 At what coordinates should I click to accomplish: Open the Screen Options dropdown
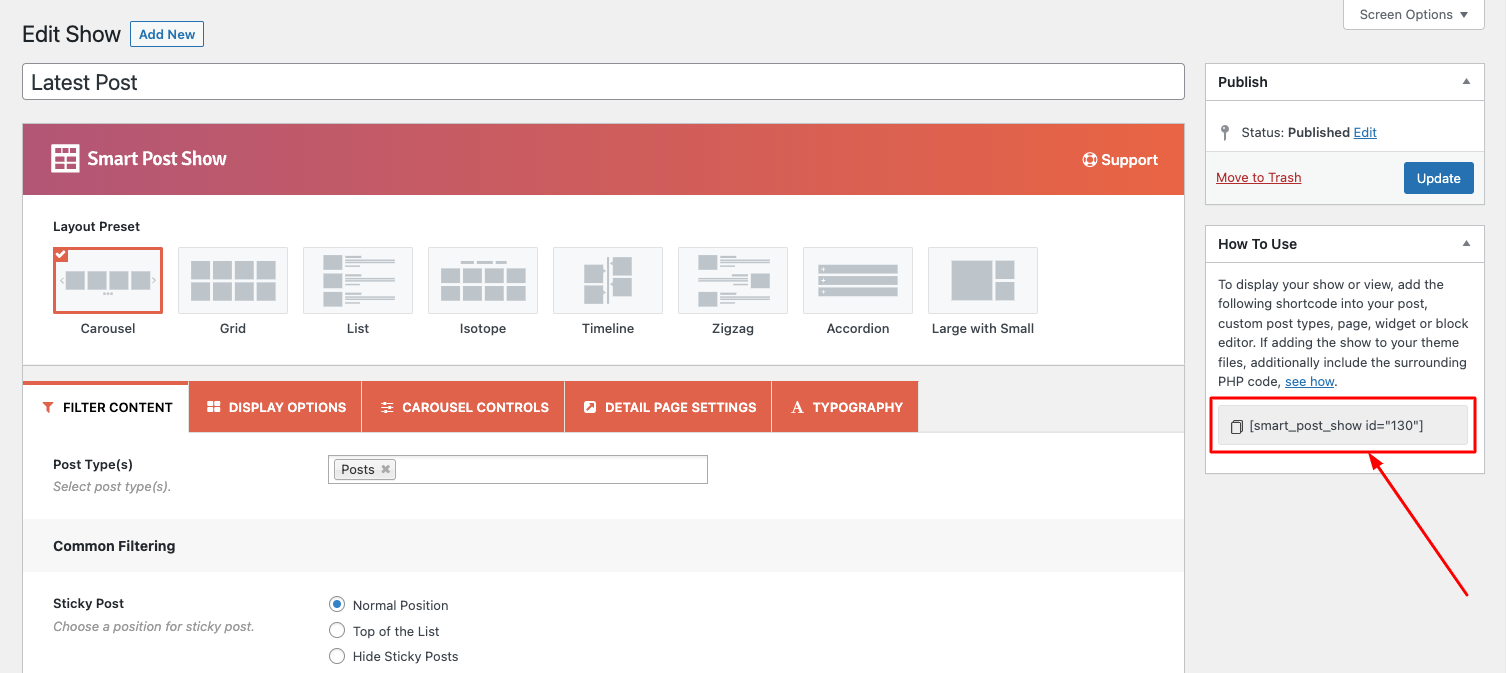(x=1413, y=15)
